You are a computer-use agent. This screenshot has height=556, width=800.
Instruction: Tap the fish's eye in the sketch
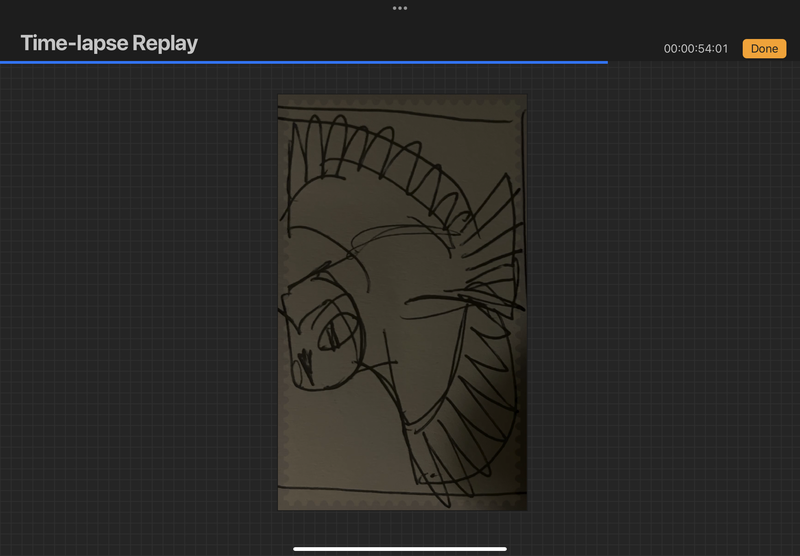click(327, 335)
